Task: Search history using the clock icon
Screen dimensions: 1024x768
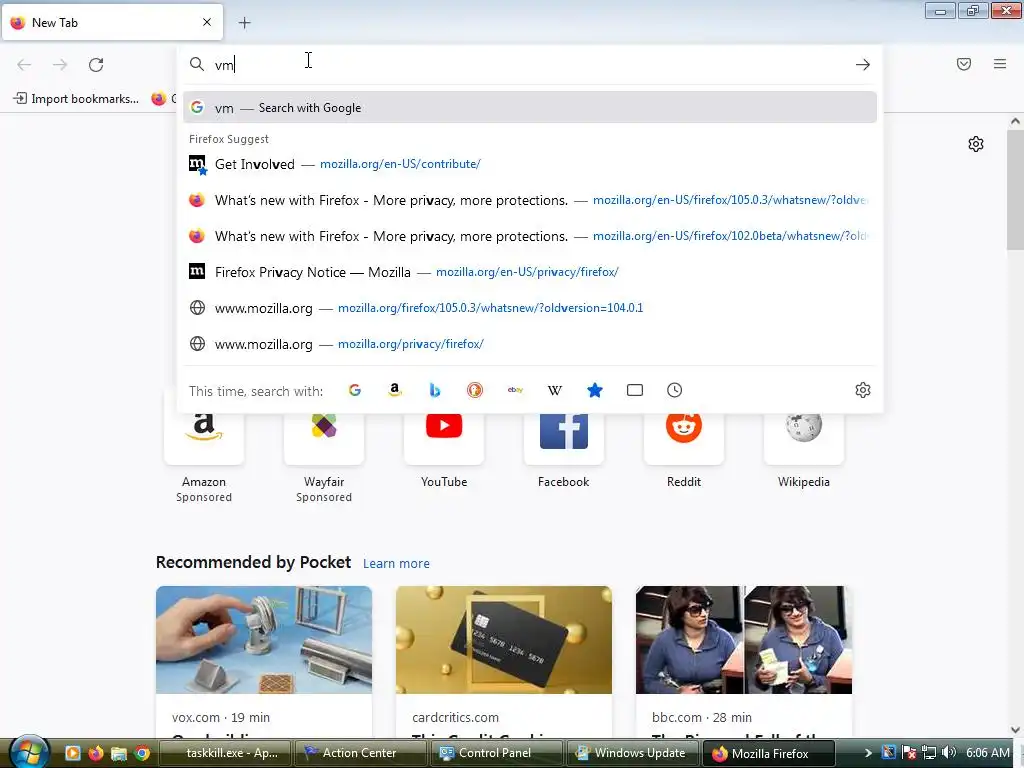Action: coord(675,391)
